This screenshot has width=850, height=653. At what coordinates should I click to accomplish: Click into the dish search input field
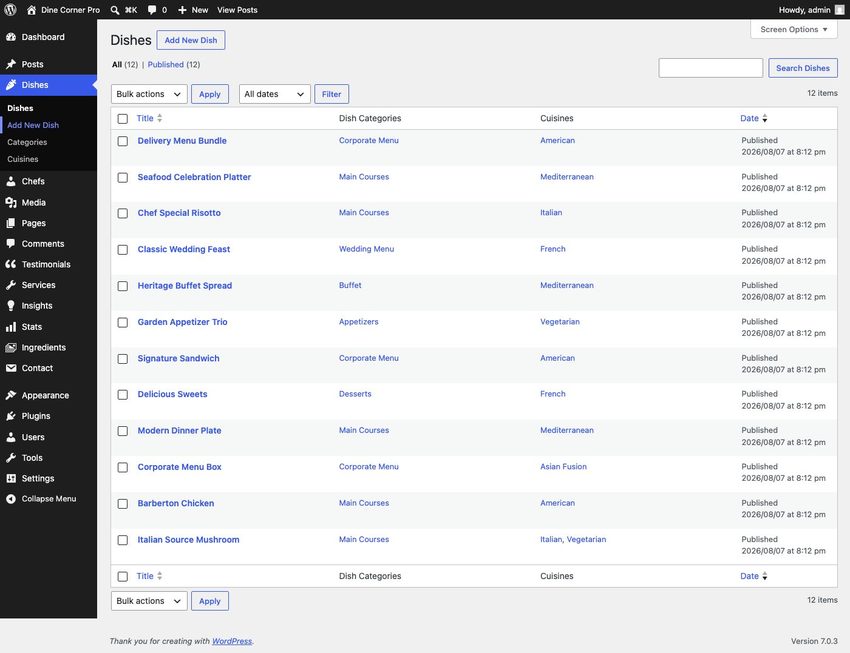[710, 68]
